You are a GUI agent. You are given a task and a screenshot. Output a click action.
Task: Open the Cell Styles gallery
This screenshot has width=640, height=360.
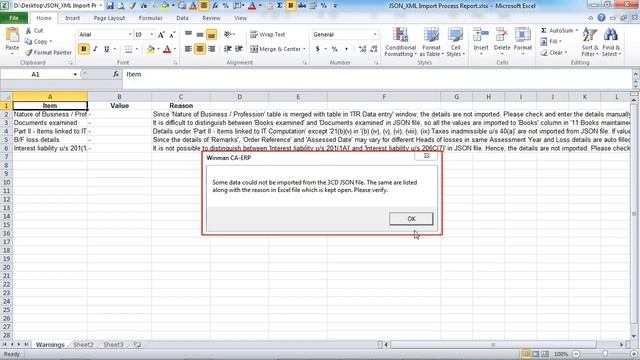point(456,42)
